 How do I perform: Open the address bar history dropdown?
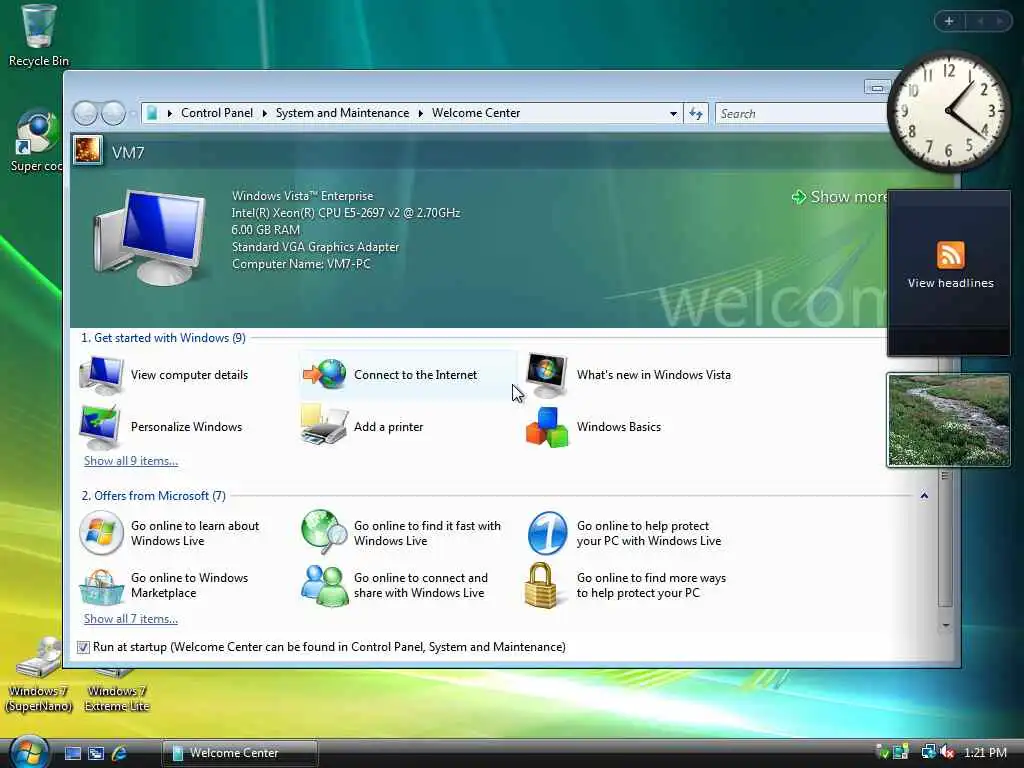pyautogui.click(x=673, y=114)
